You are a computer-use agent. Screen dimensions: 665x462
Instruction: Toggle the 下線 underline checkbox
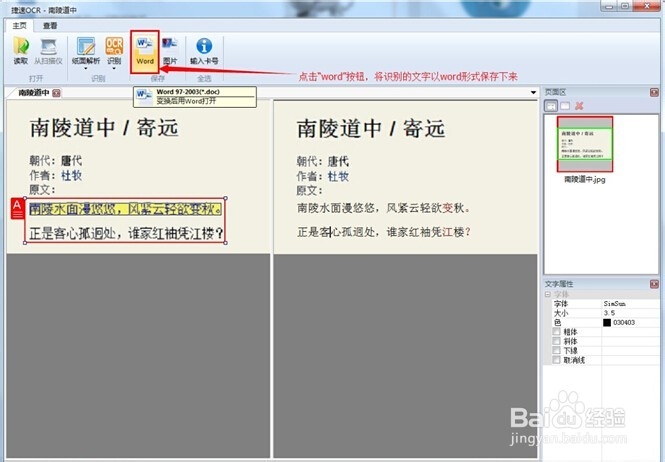click(556, 350)
